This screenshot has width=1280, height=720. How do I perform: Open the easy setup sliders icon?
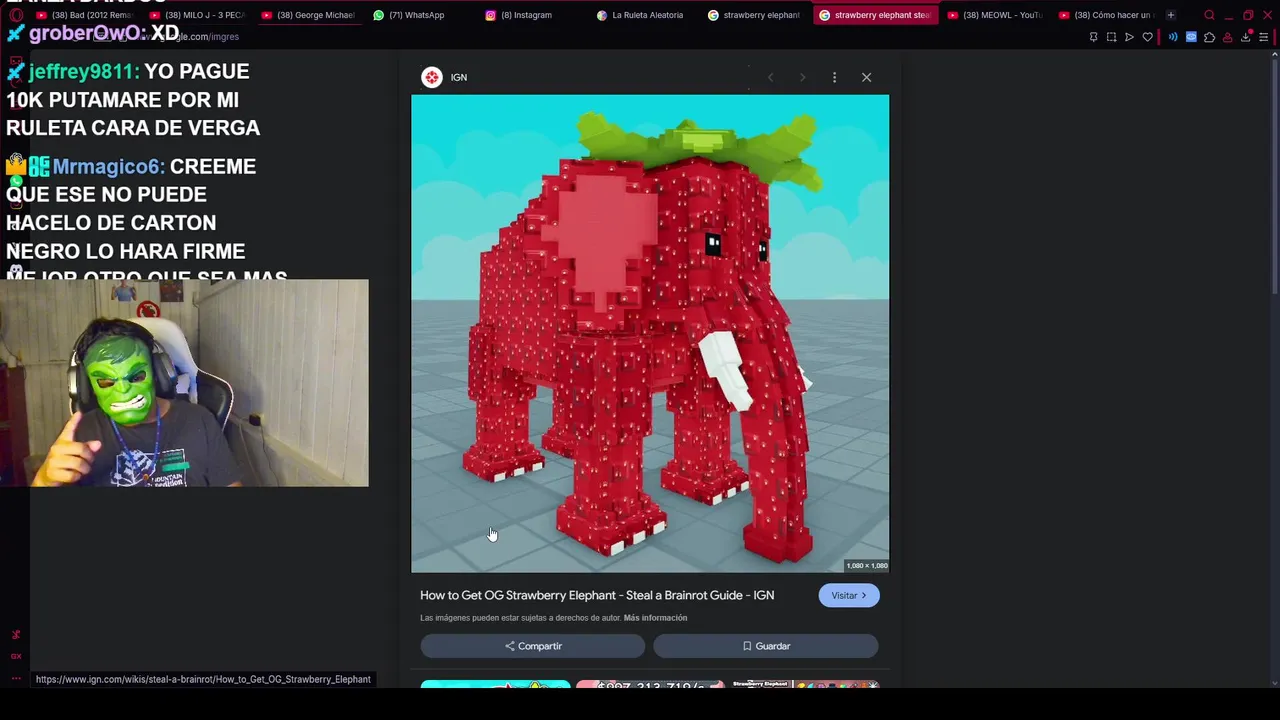tap(1265, 37)
